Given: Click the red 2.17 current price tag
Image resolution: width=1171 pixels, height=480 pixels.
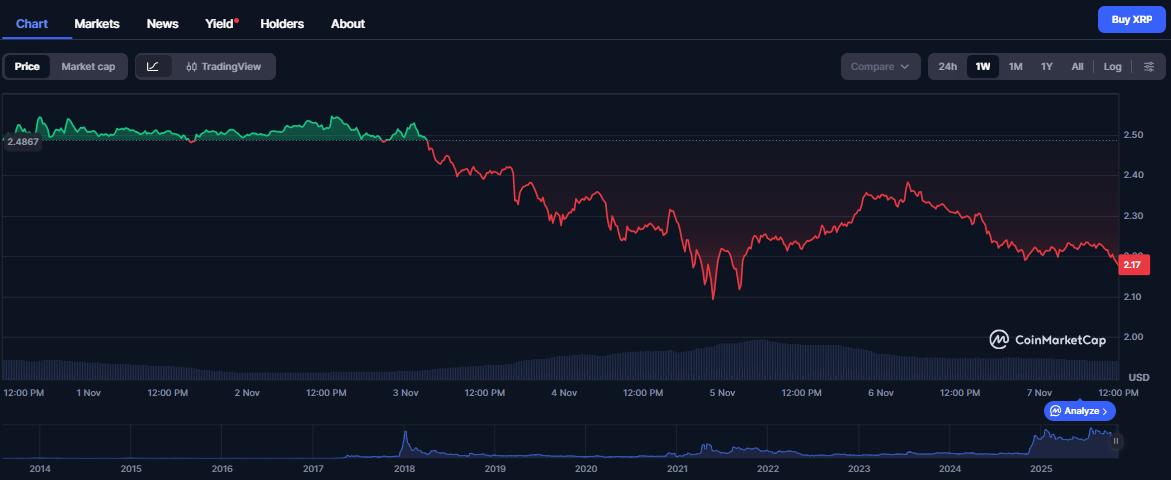Looking at the screenshot, I should coord(1132,265).
